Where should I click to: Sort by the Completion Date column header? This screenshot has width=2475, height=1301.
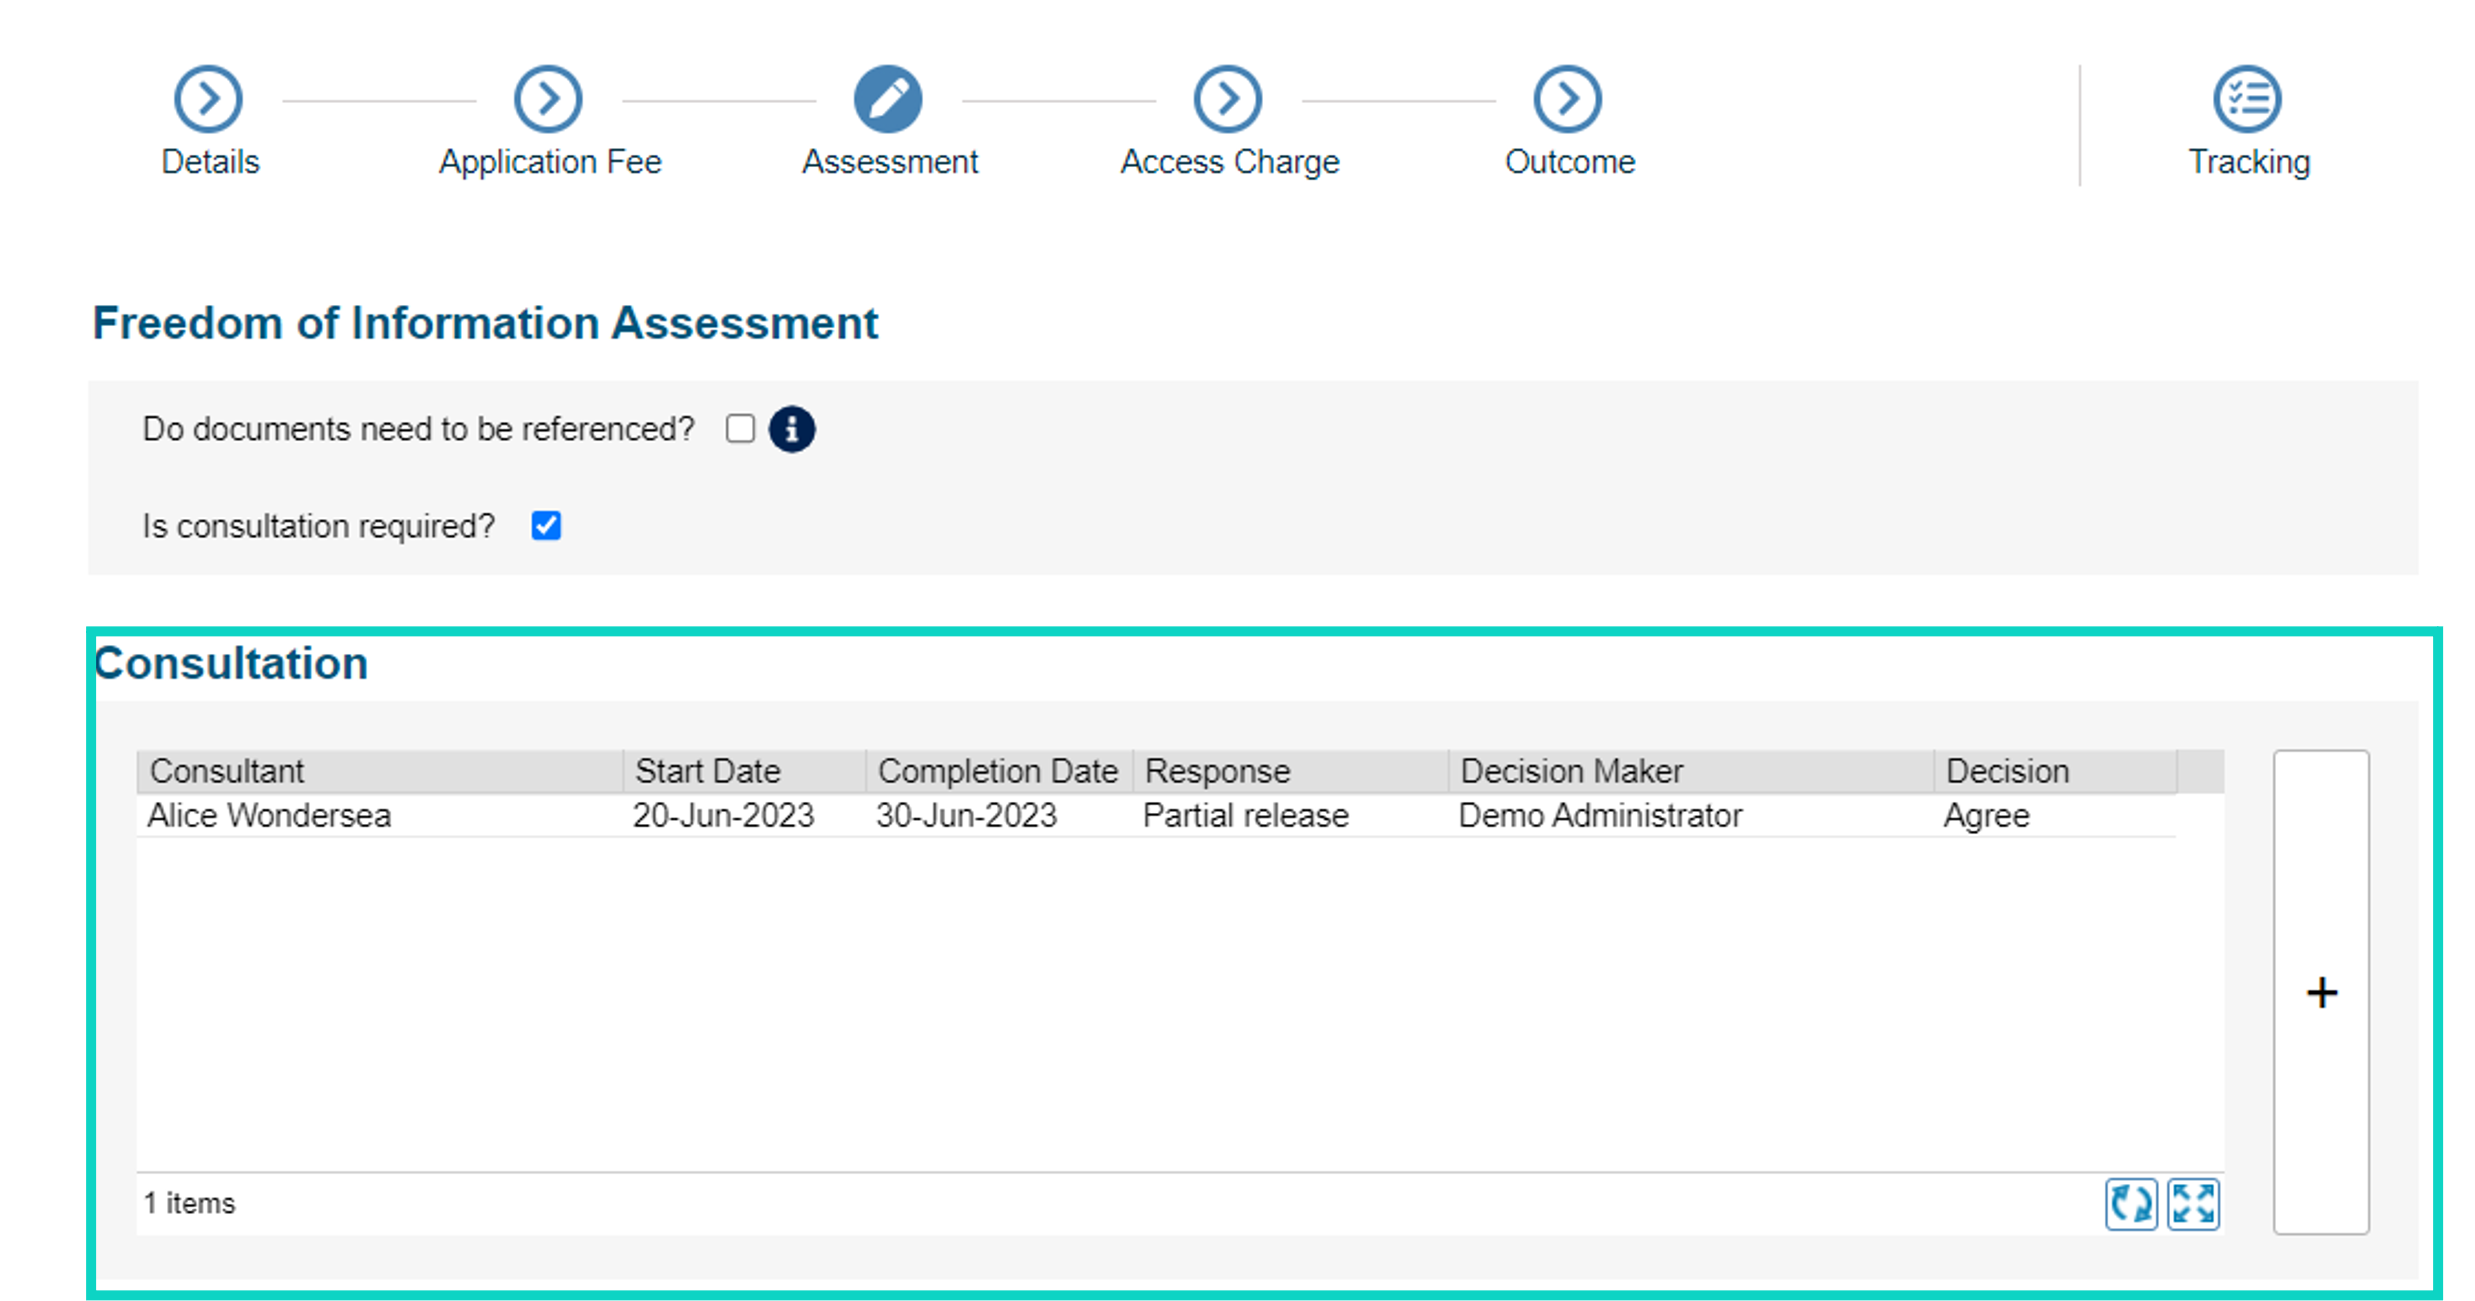(1000, 771)
